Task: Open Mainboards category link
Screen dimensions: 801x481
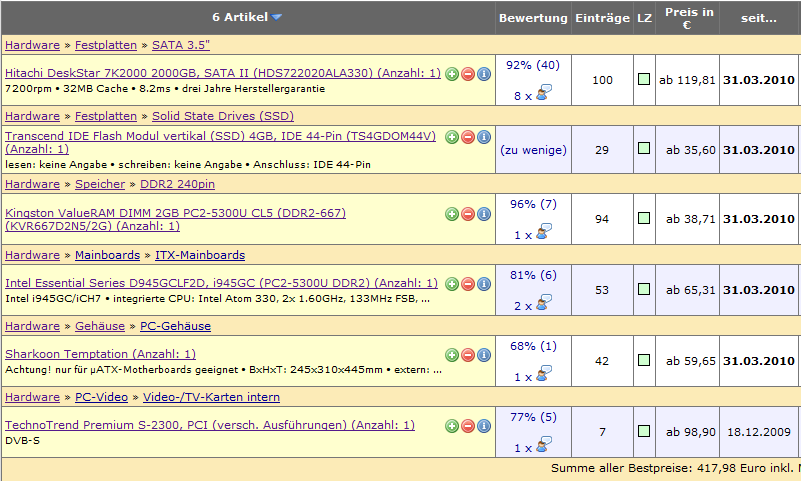Action: pyautogui.click(x=107, y=255)
